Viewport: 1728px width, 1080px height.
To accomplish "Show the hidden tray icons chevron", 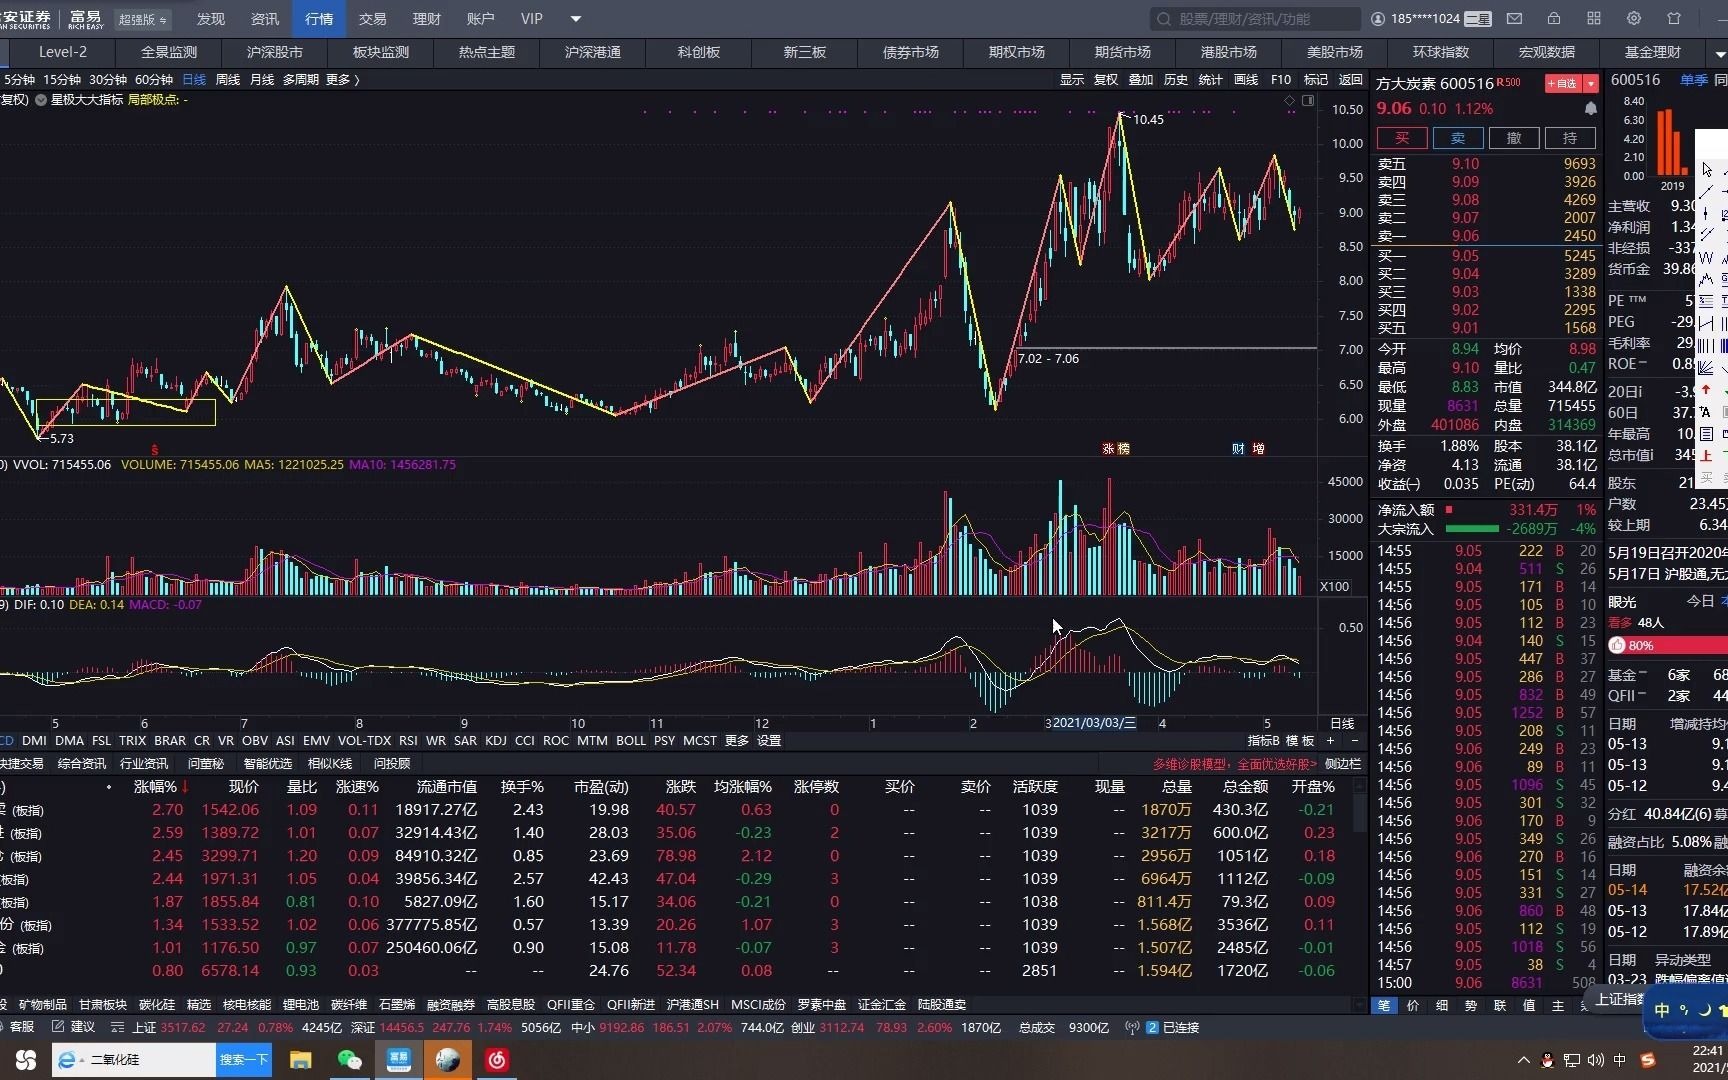I will (1523, 1060).
